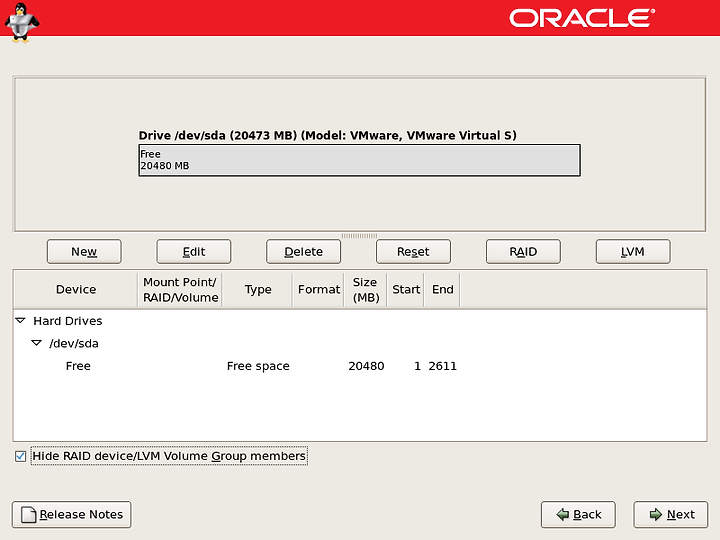Click the Free space type cell
Screen dimensions: 720x540
pos(258,366)
